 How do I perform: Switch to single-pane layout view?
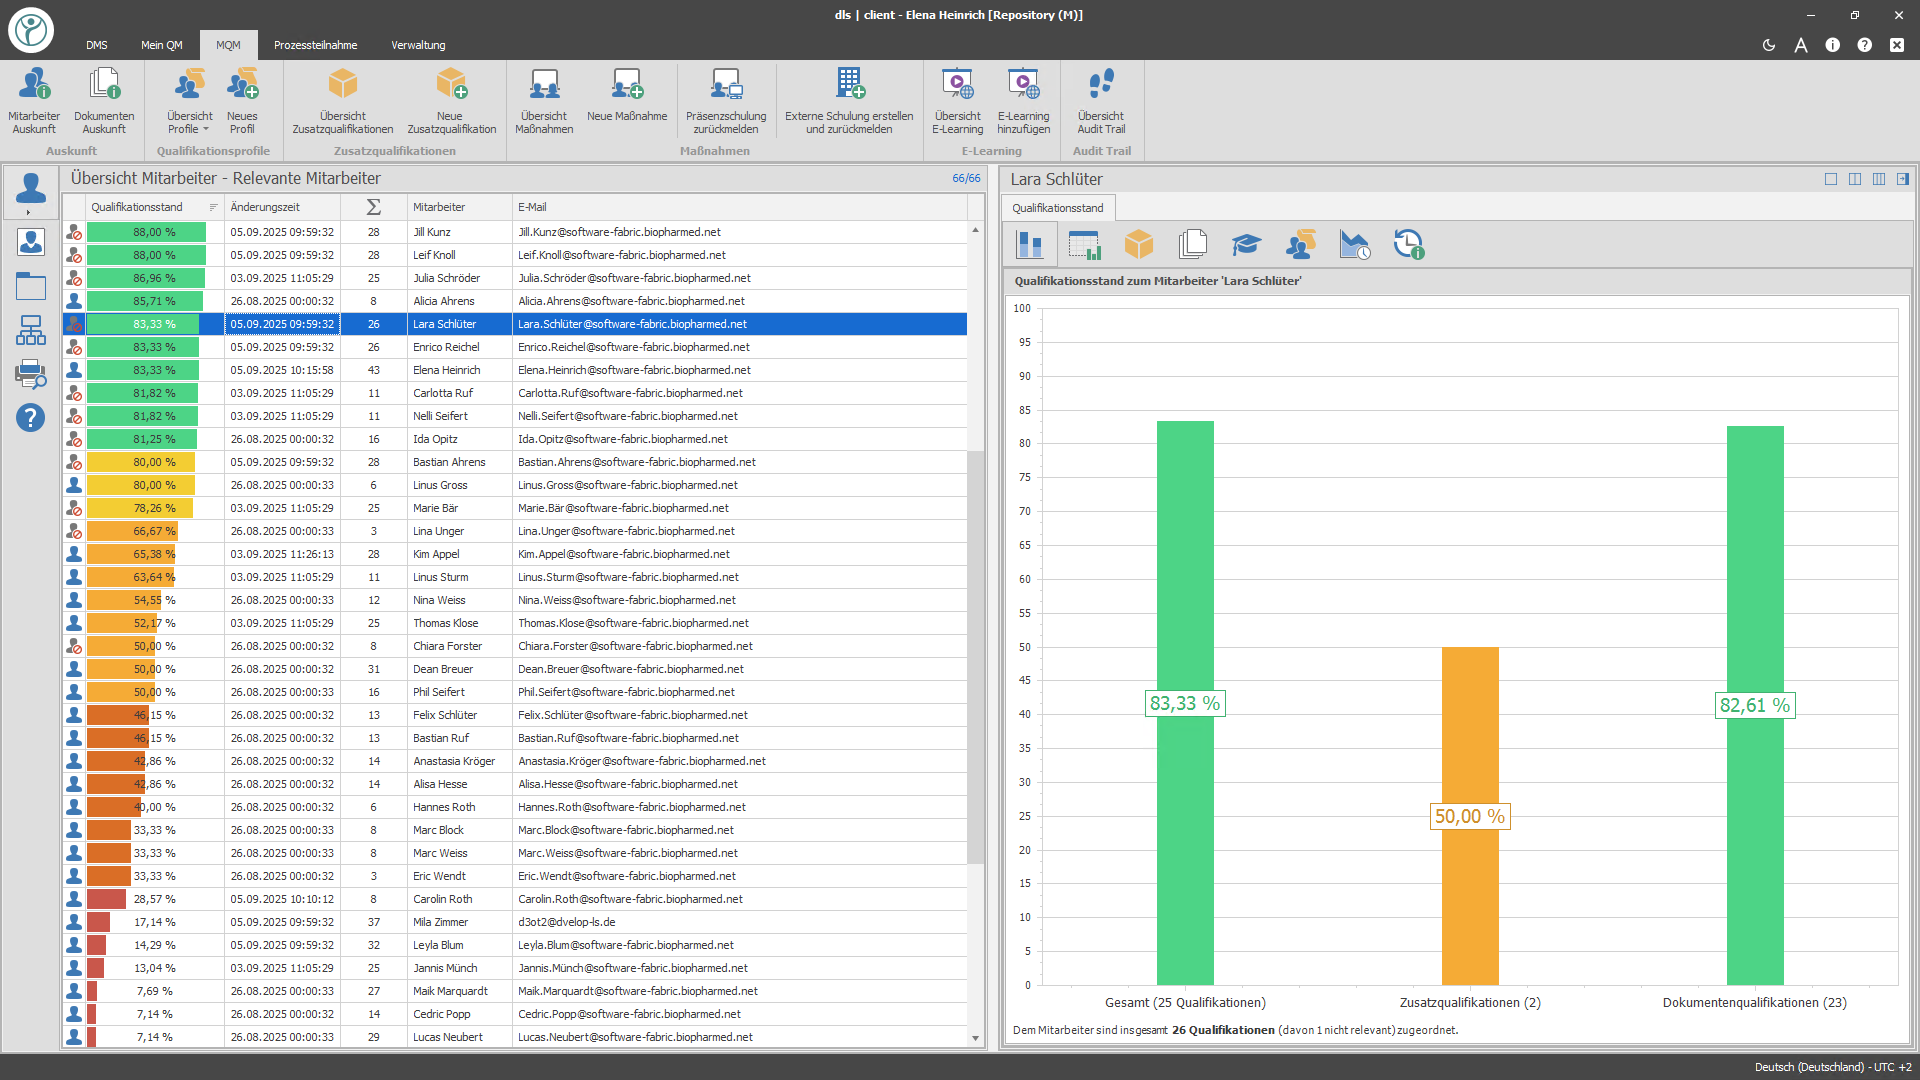(x=1831, y=179)
